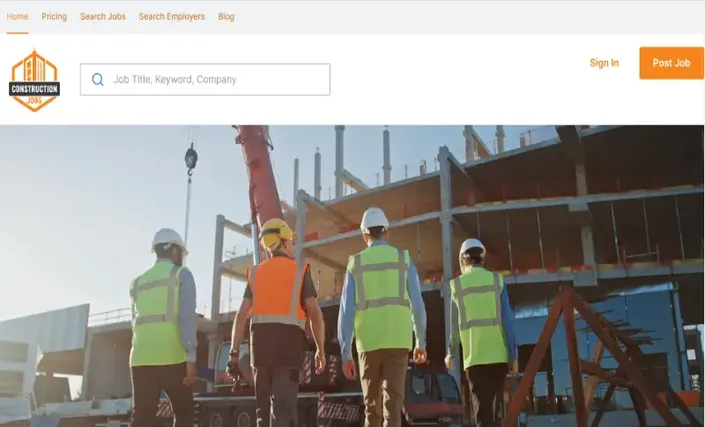Focus the Job Title, Keyword, Company field

(x=205, y=80)
